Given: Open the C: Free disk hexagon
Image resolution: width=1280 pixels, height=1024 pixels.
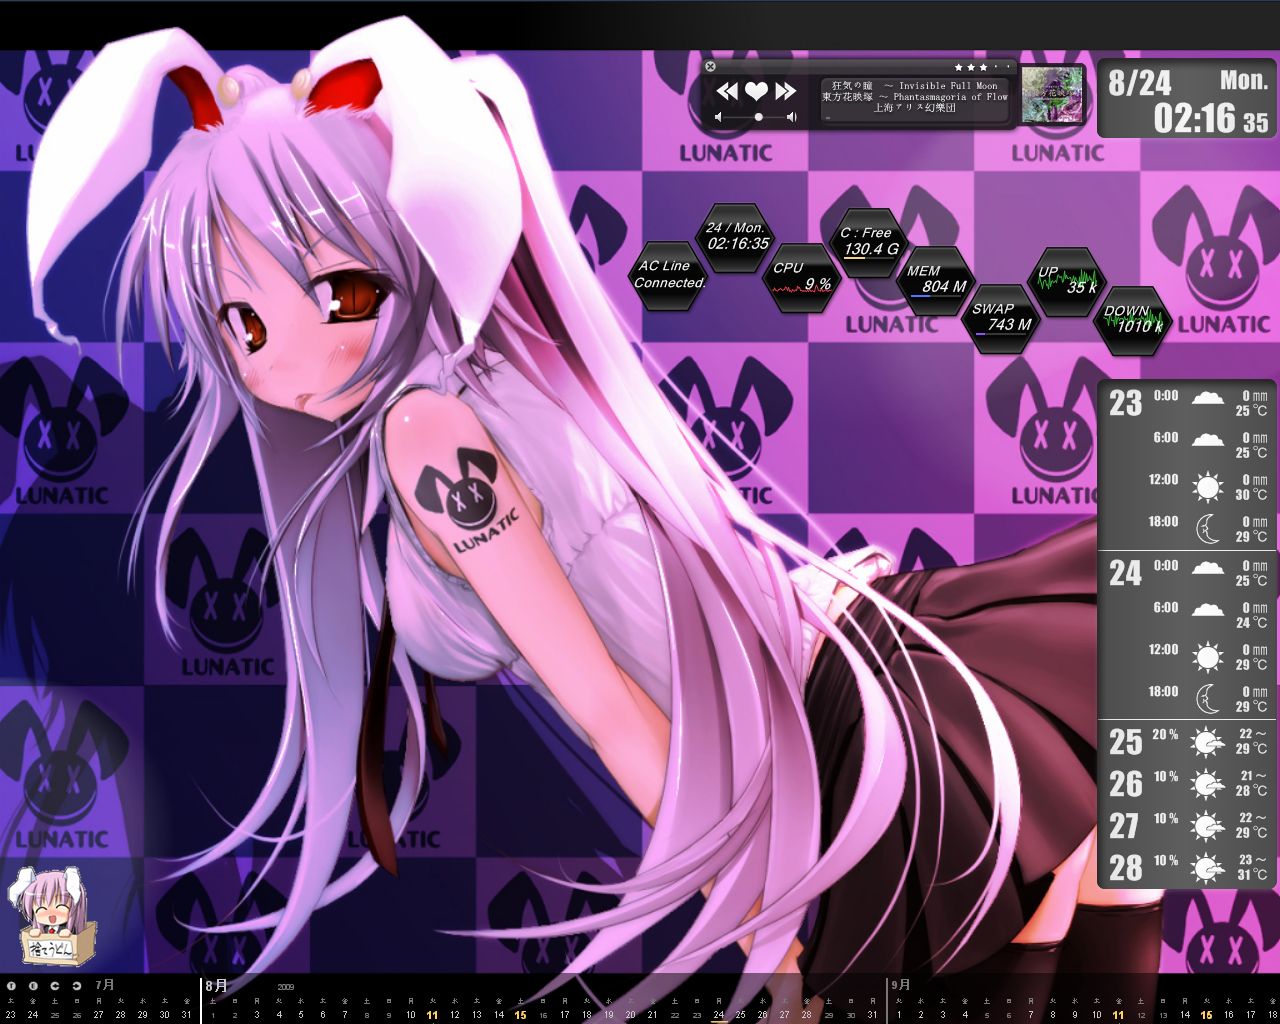Looking at the screenshot, I should pyautogui.click(x=869, y=242).
